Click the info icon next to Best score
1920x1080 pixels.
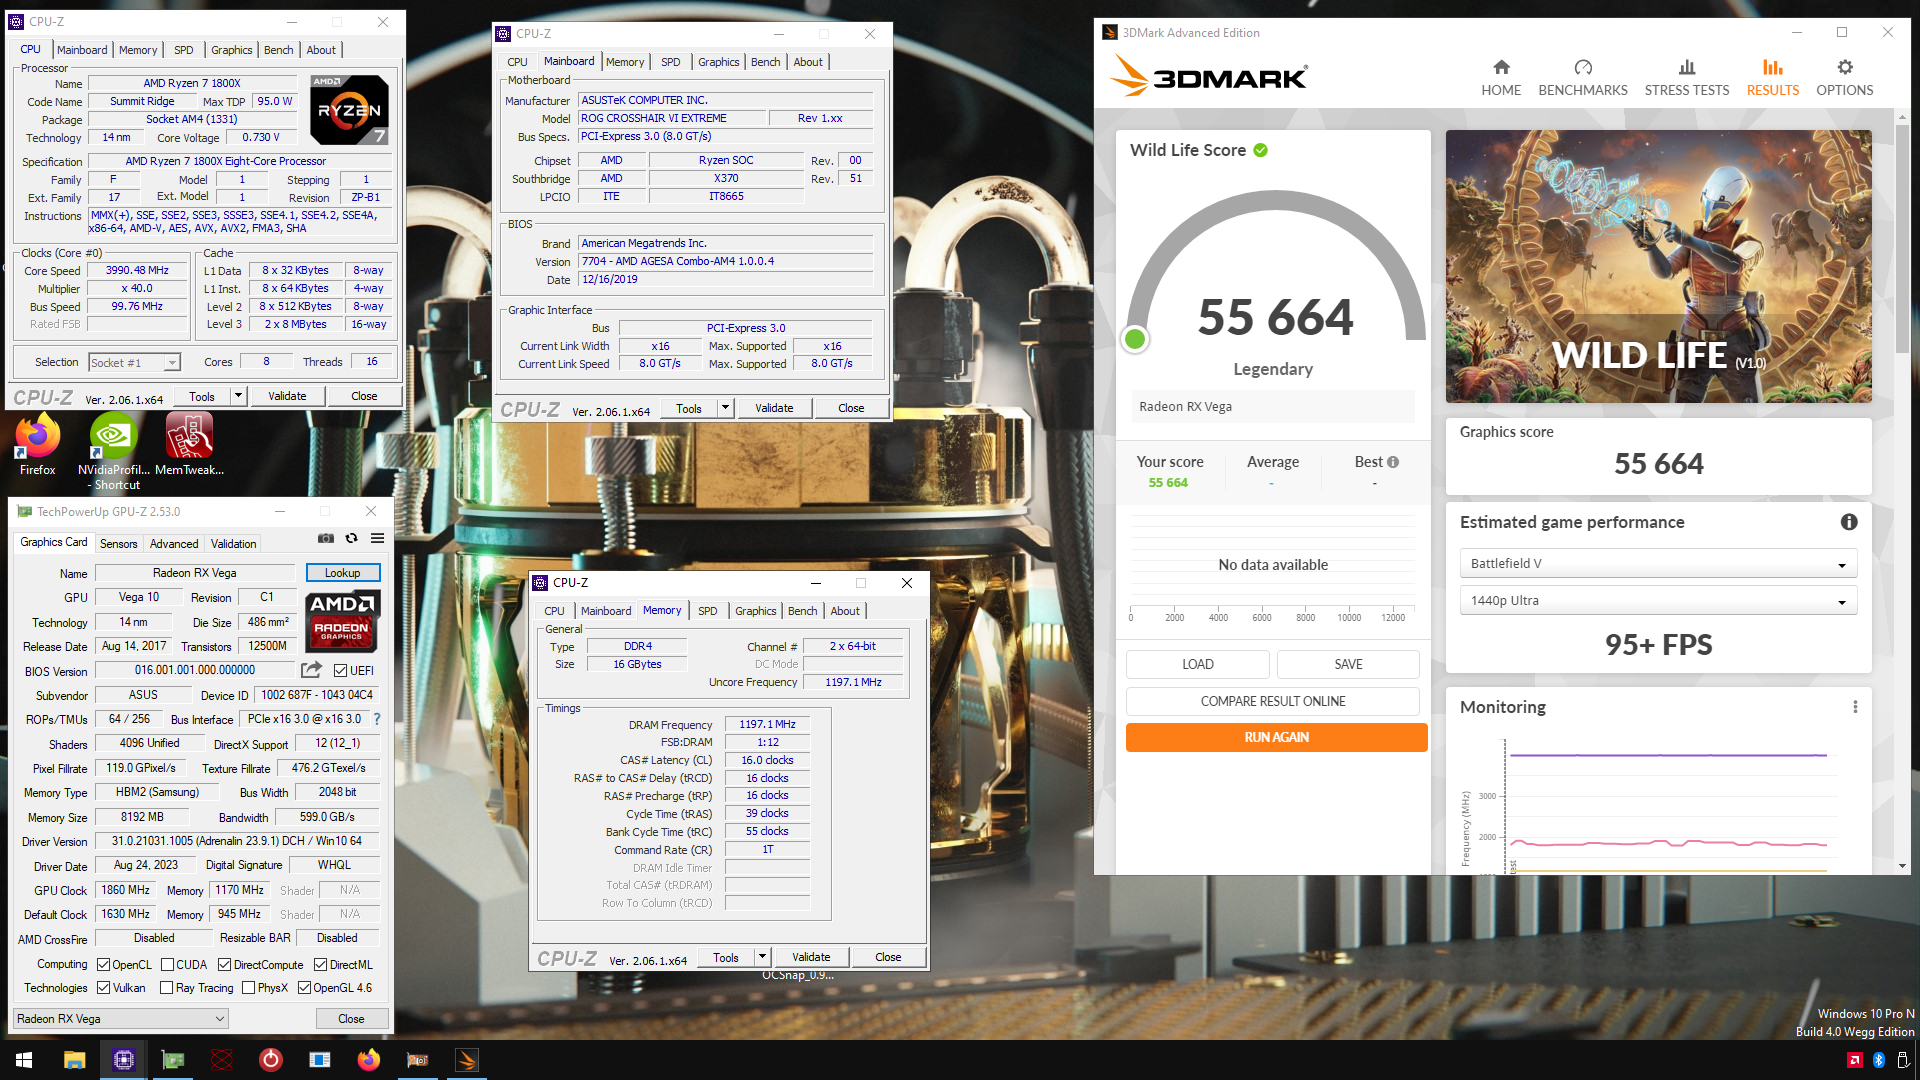pos(1393,462)
